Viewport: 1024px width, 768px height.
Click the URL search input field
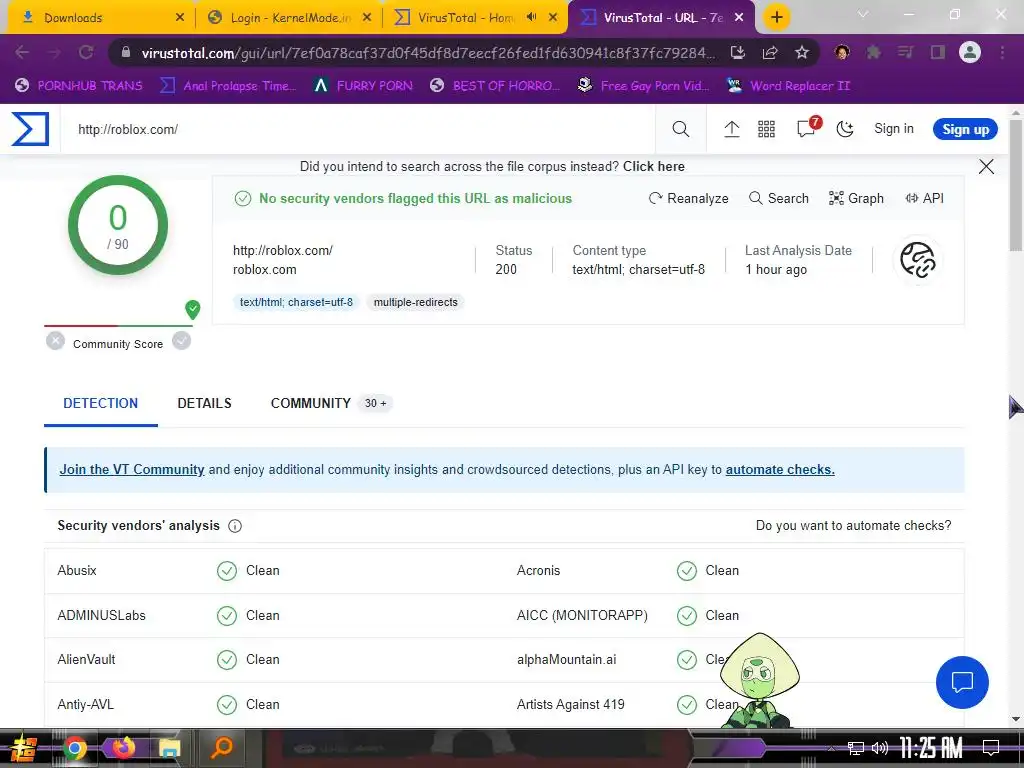(357, 129)
